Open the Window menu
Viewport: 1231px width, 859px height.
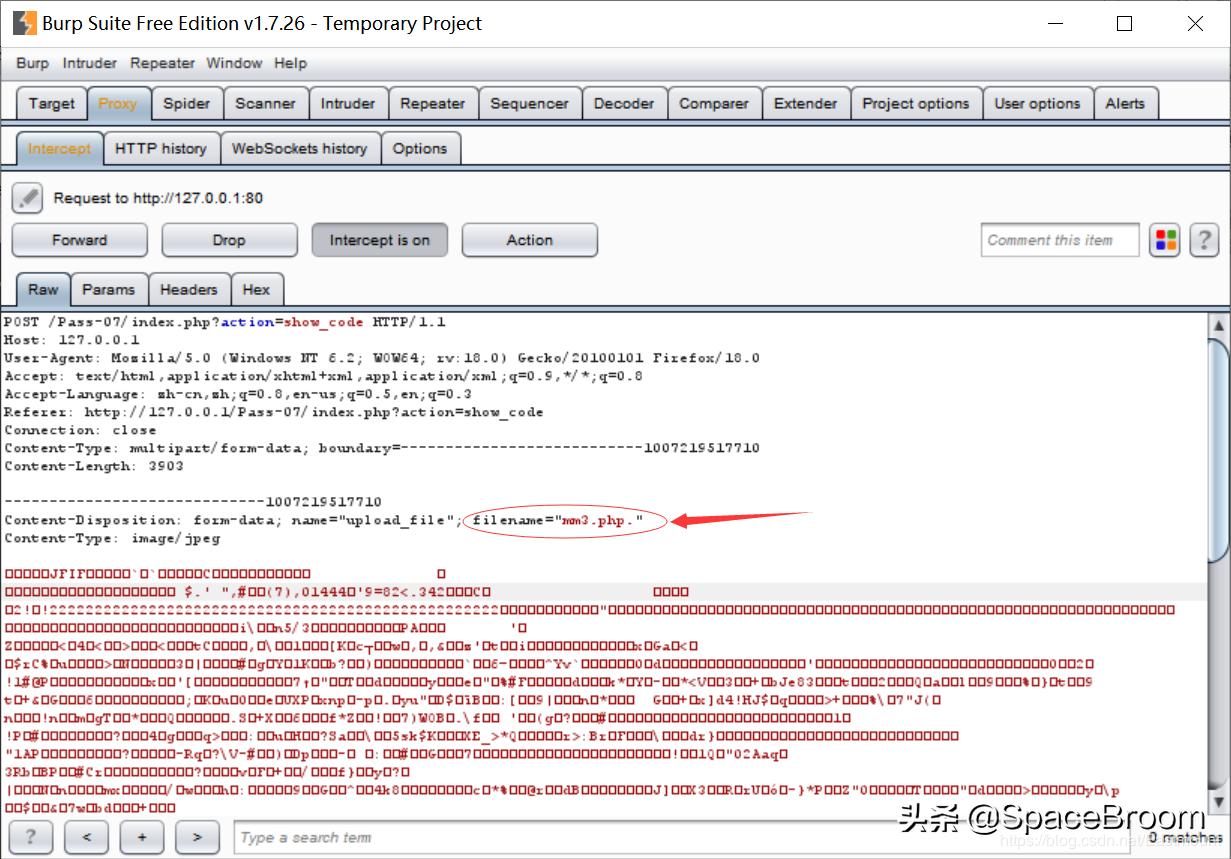234,63
